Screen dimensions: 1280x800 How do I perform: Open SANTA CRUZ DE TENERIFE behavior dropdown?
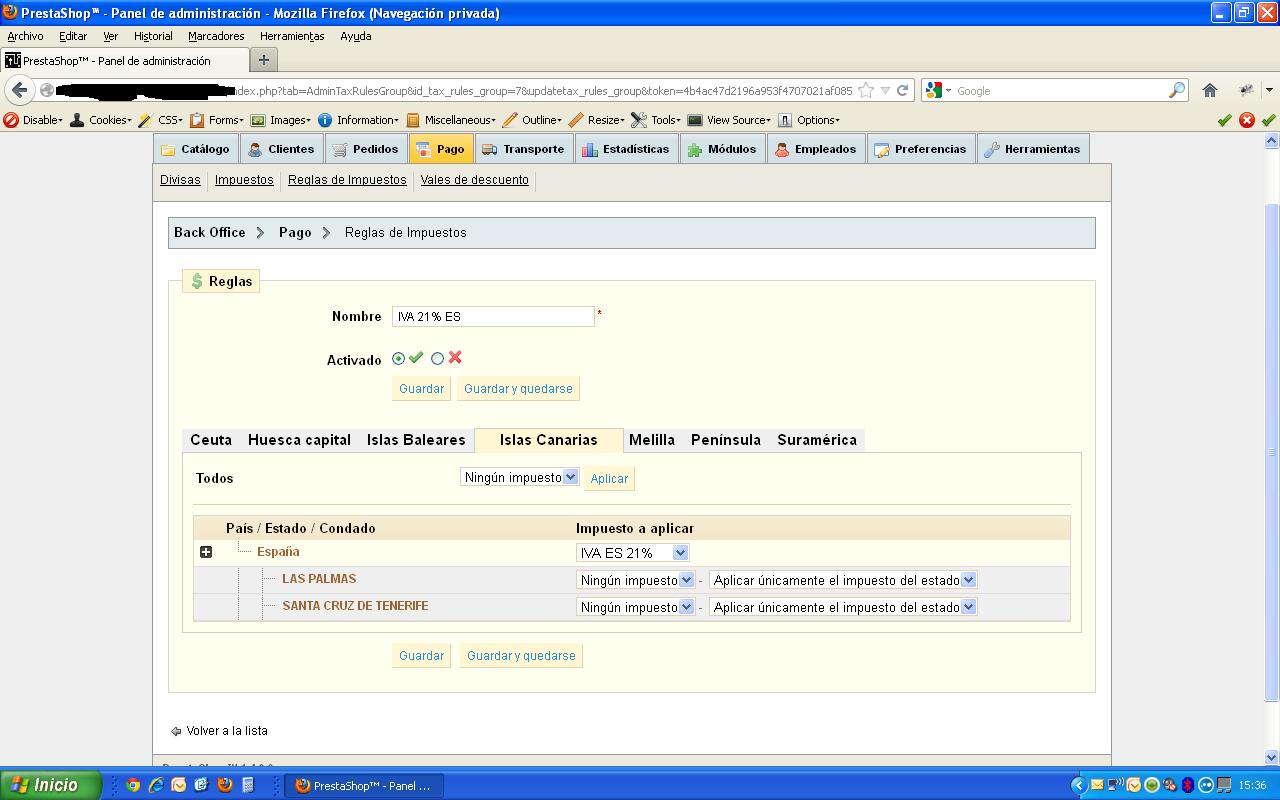843,607
